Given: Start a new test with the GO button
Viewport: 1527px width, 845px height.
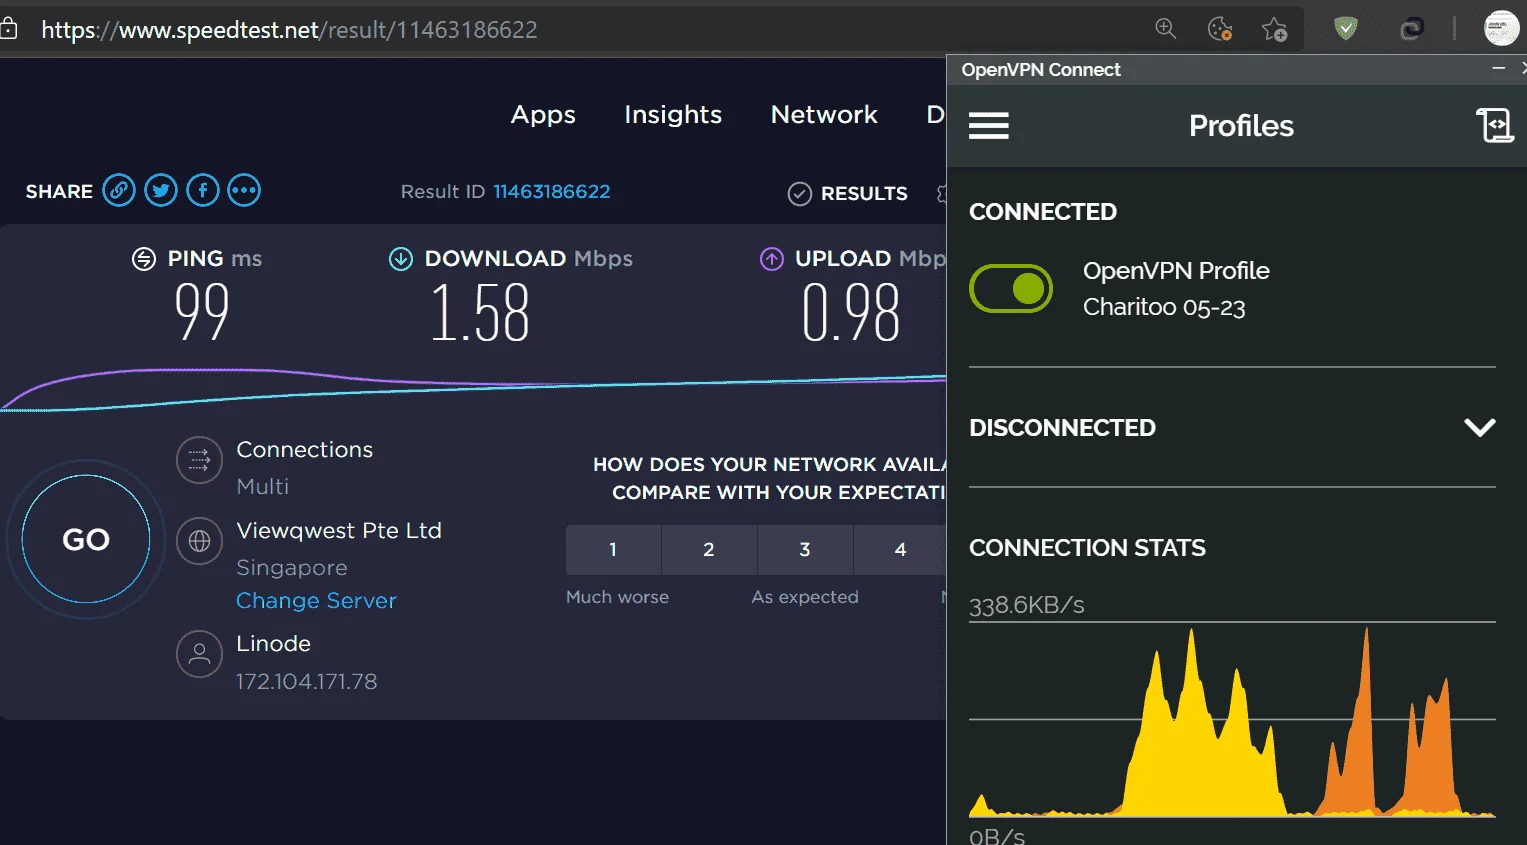Looking at the screenshot, I should click(x=86, y=539).
